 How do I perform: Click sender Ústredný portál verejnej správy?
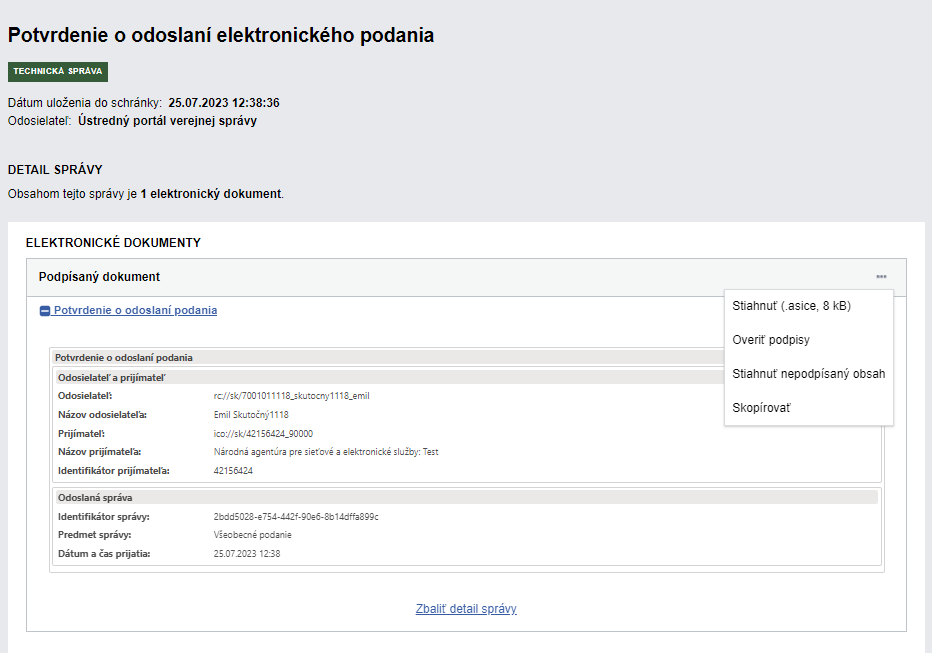(x=167, y=121)
